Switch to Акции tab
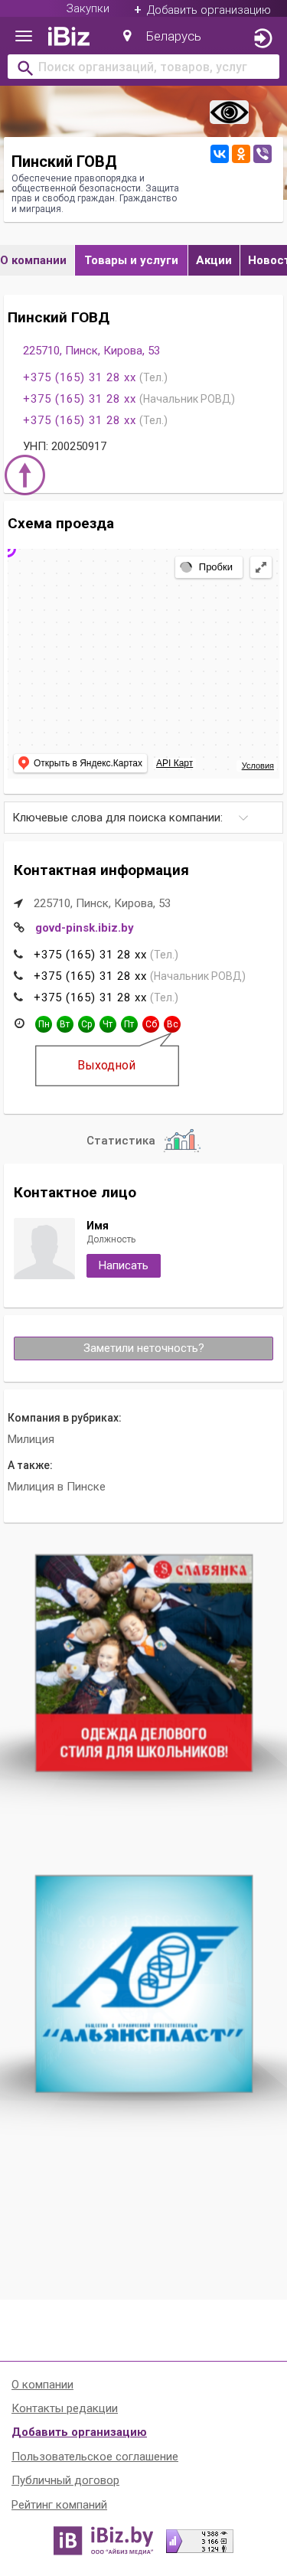The width and height of the screenshot is (287, 2576). pos(214,260)
